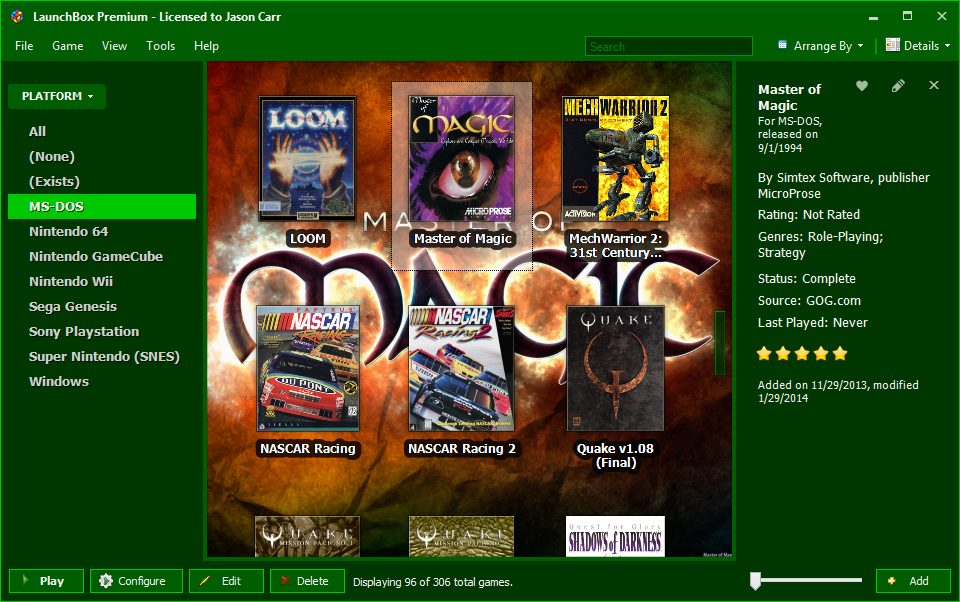
Task: Click the Edit button
Action: [x=227, y=581]
